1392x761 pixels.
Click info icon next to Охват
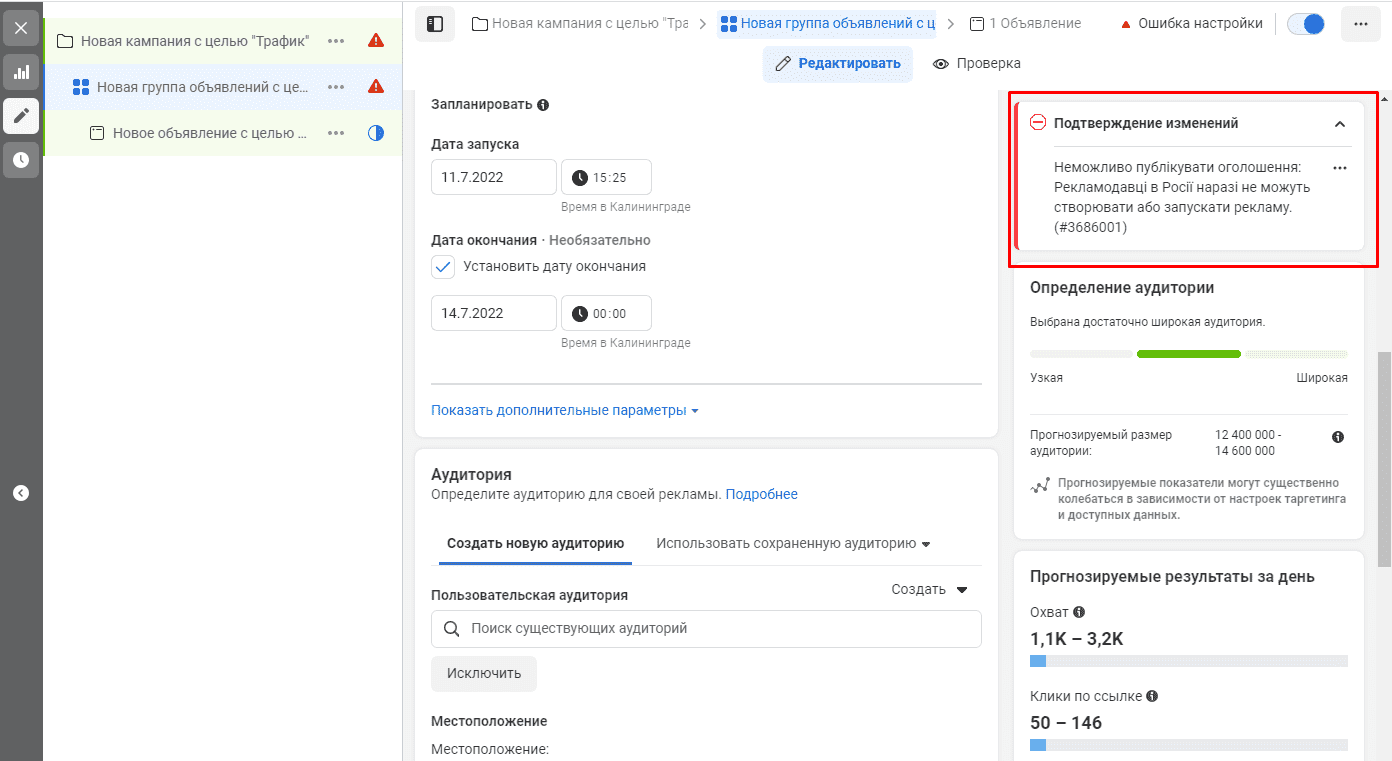(1079, 612)
